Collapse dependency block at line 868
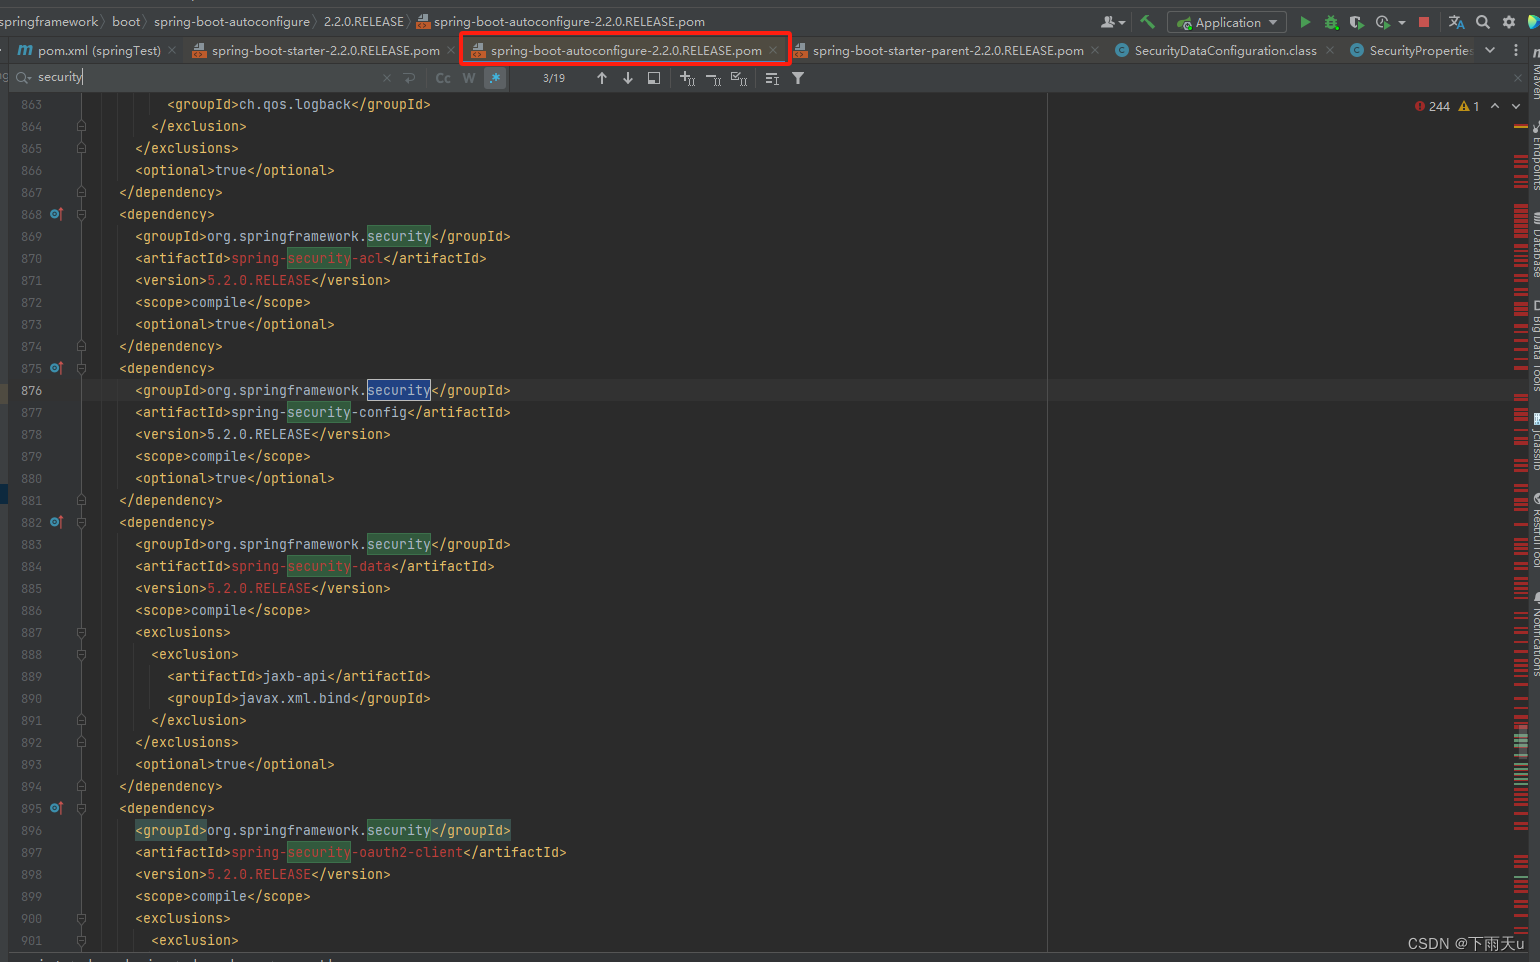The height and width of the screenshot is (962, 1540). (81, 214)
